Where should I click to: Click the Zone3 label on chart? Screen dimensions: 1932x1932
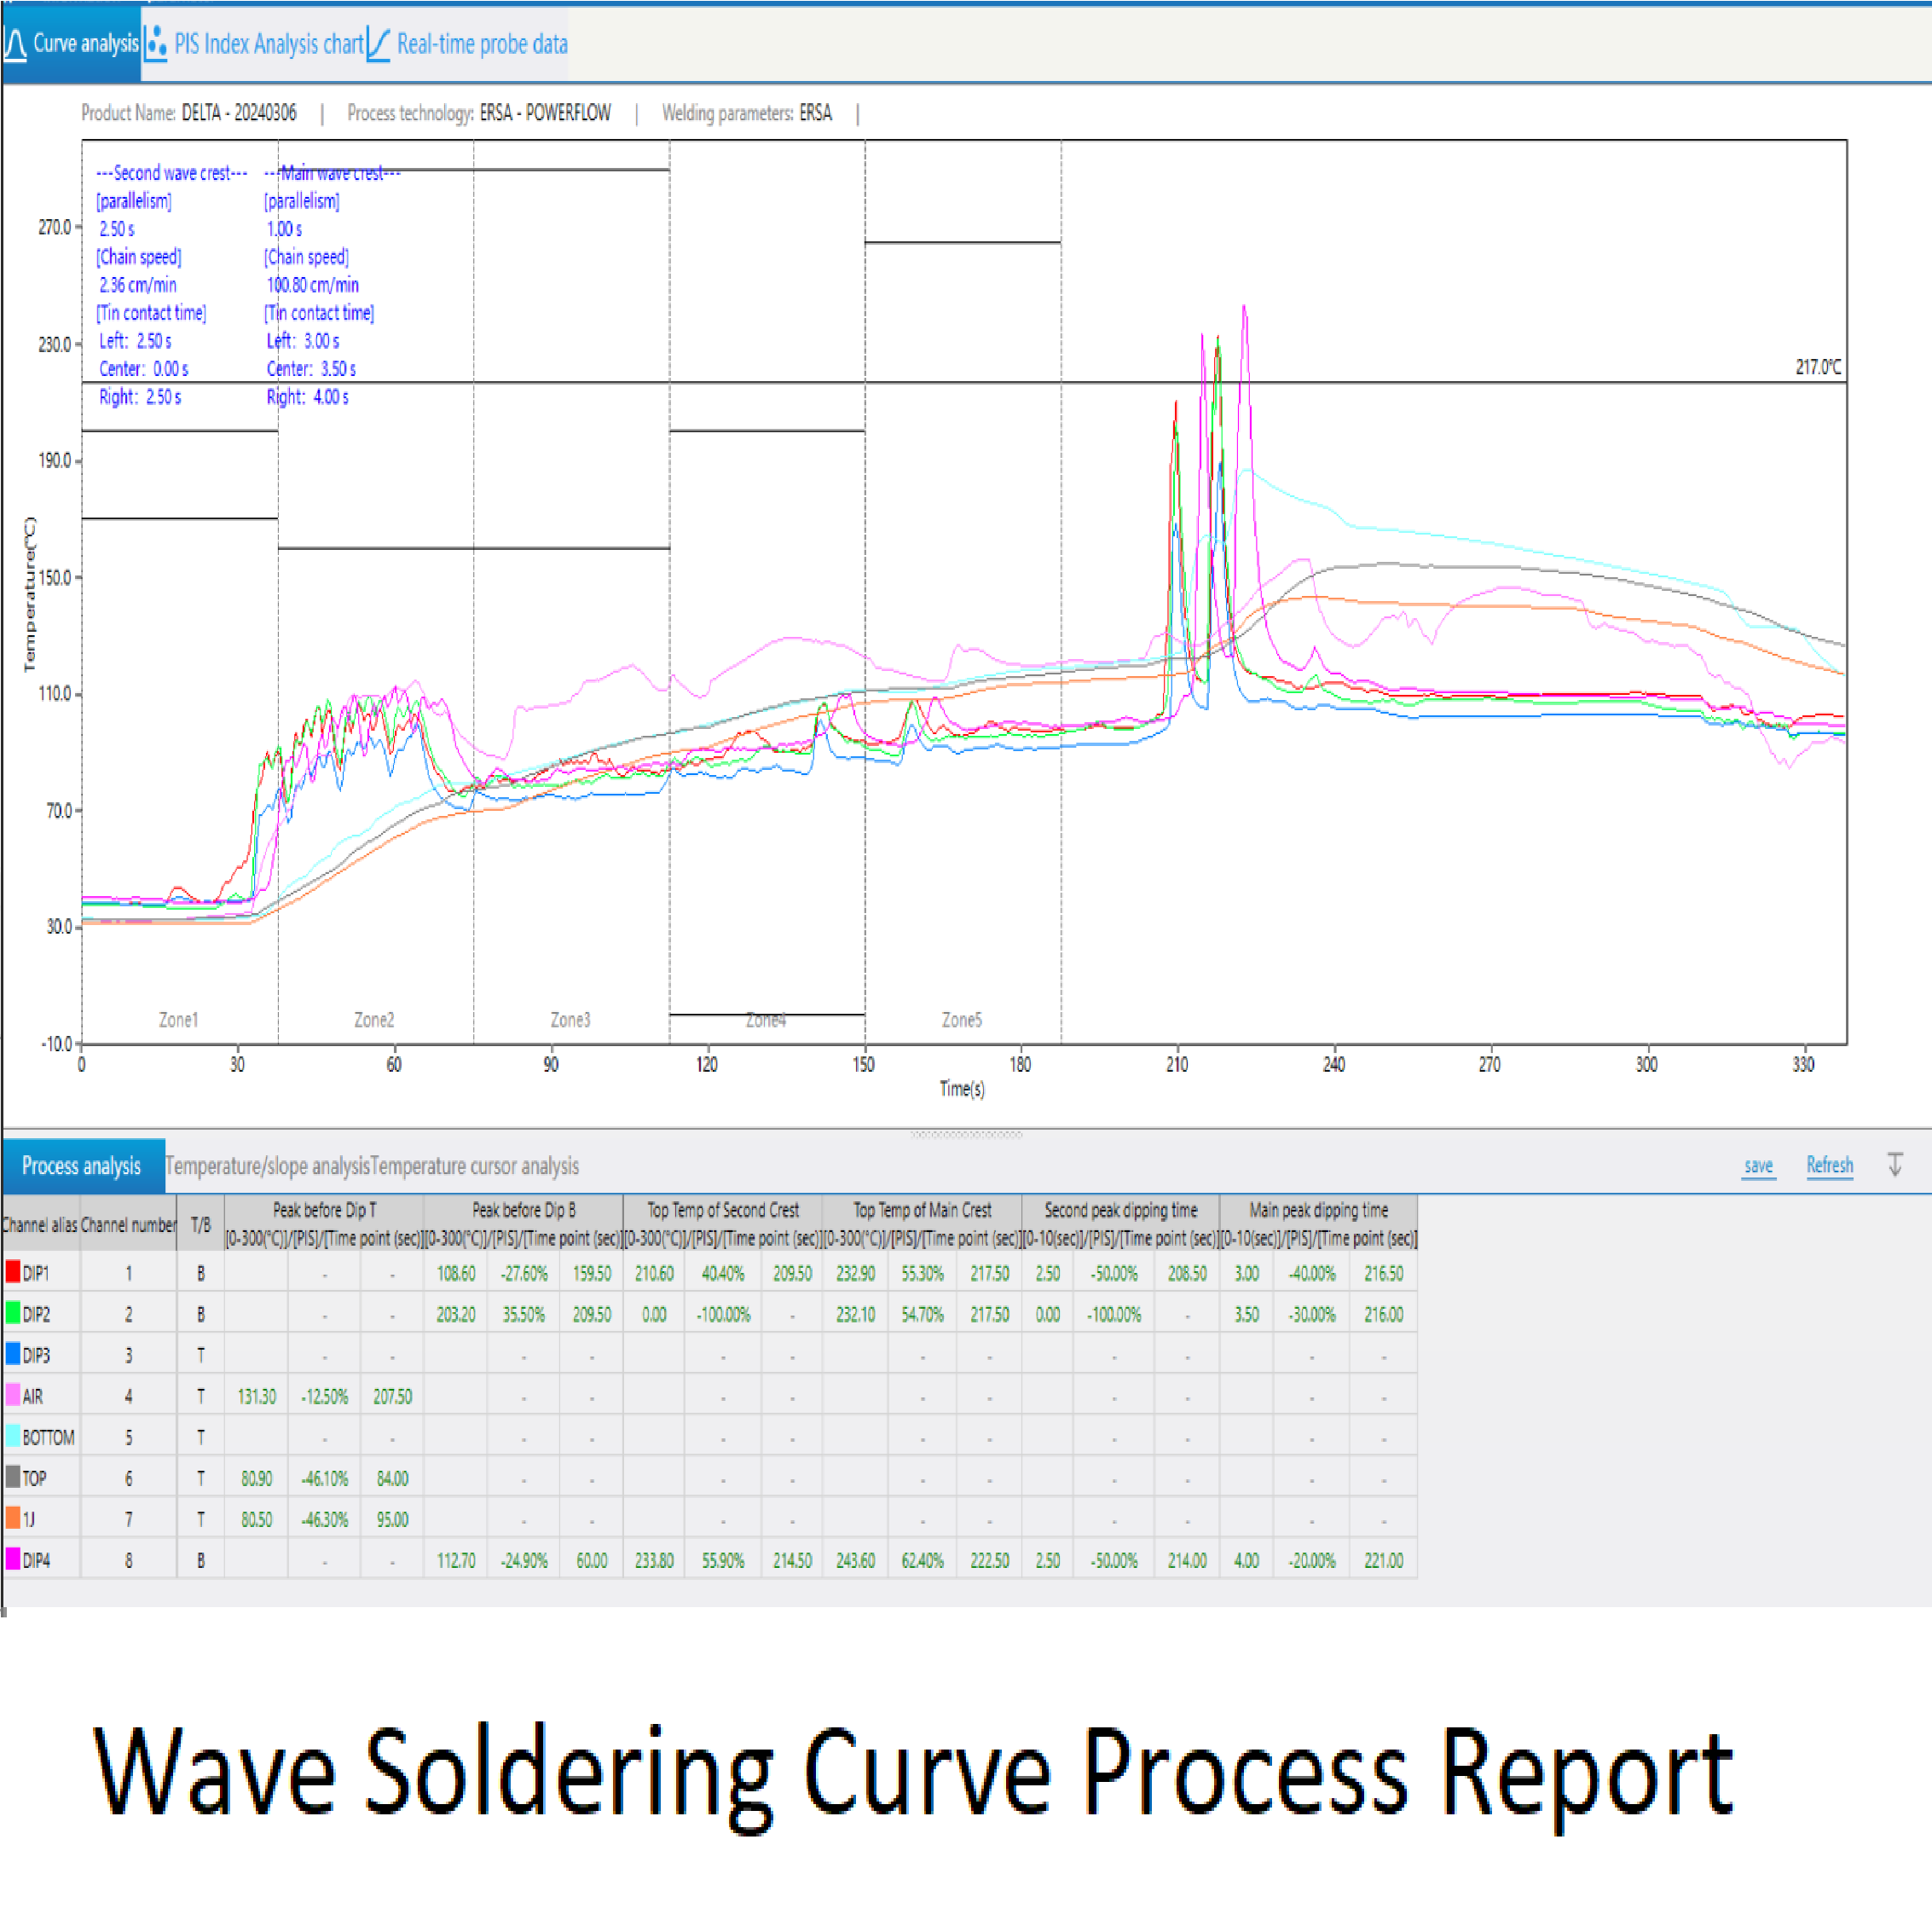(x=570, y=1020)
